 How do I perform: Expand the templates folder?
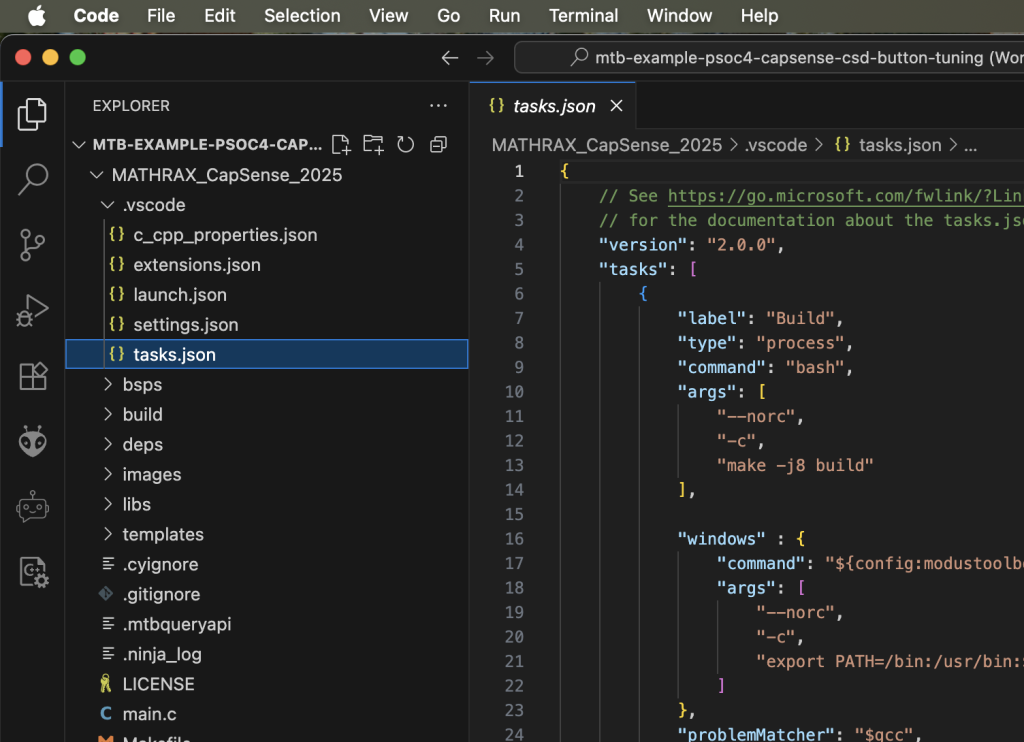point(108,535)
